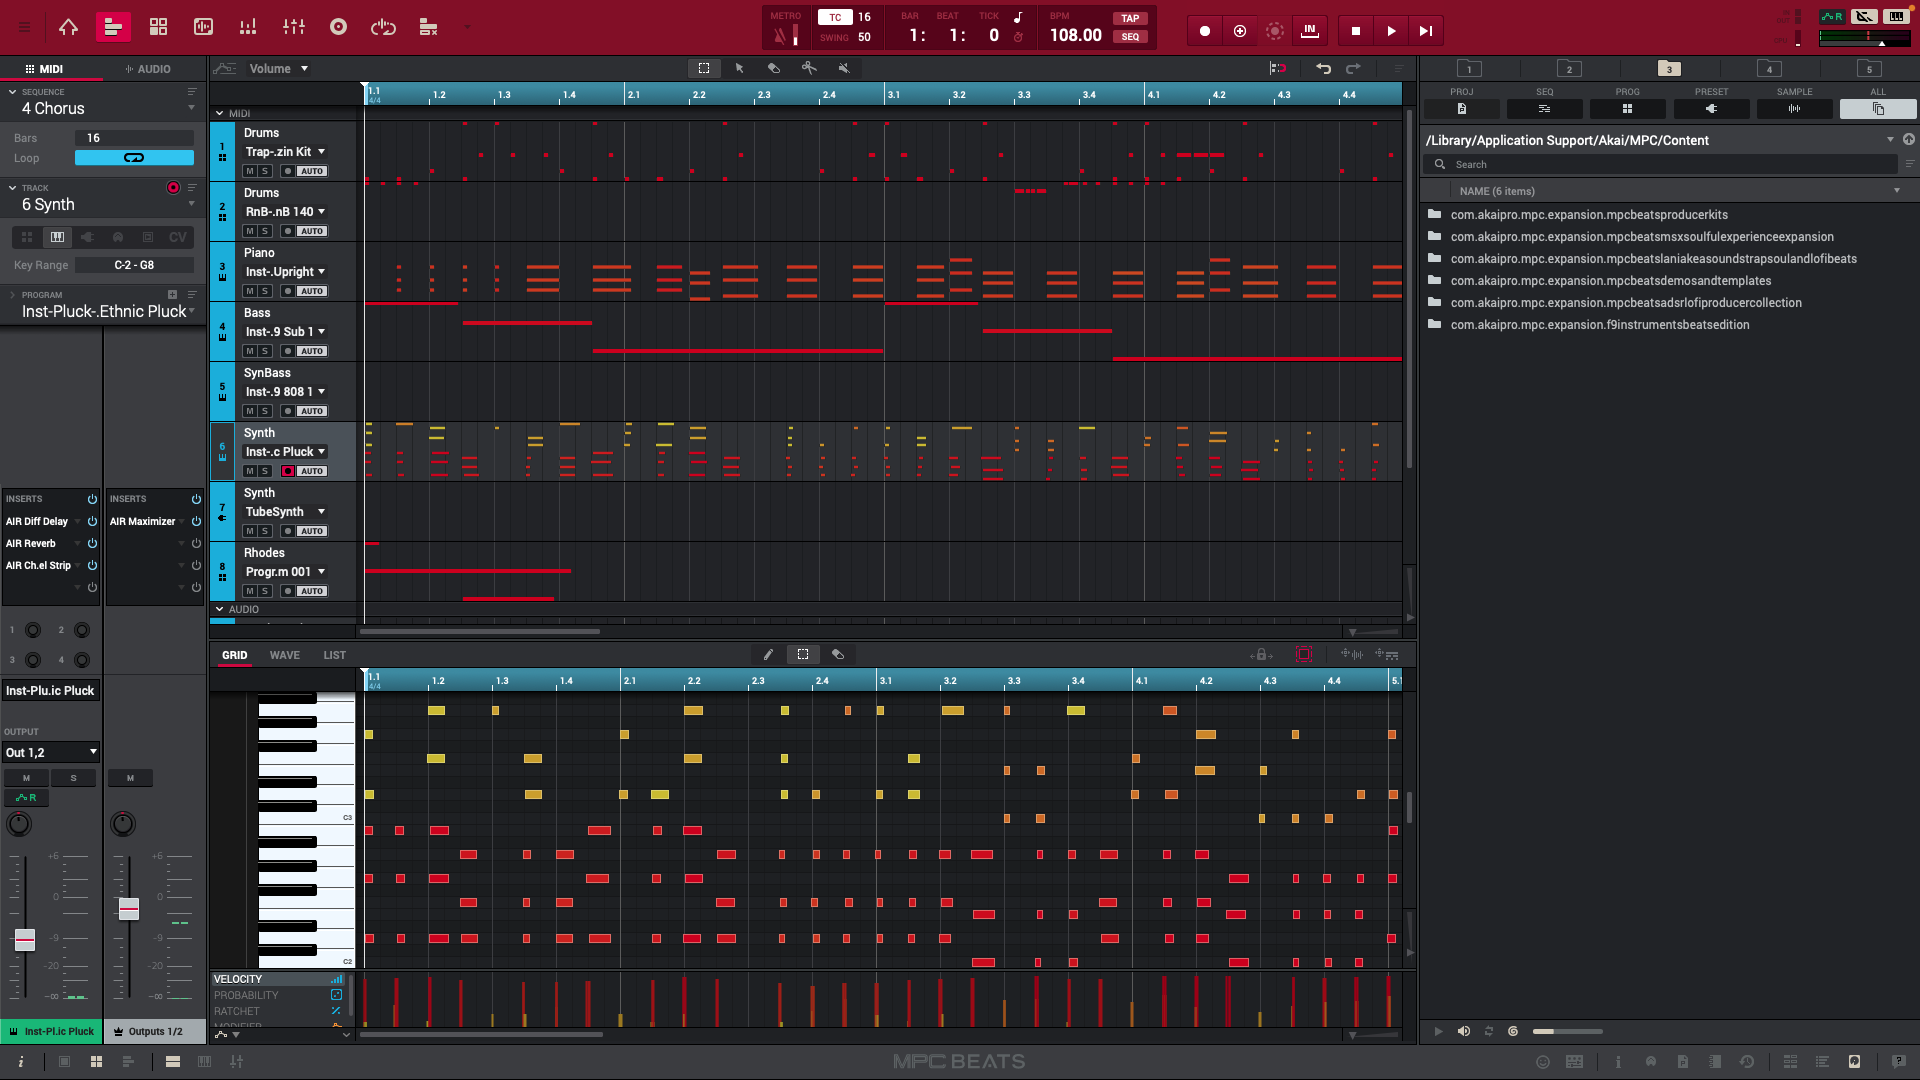Open the pad grid view icon

click(158, 27)
